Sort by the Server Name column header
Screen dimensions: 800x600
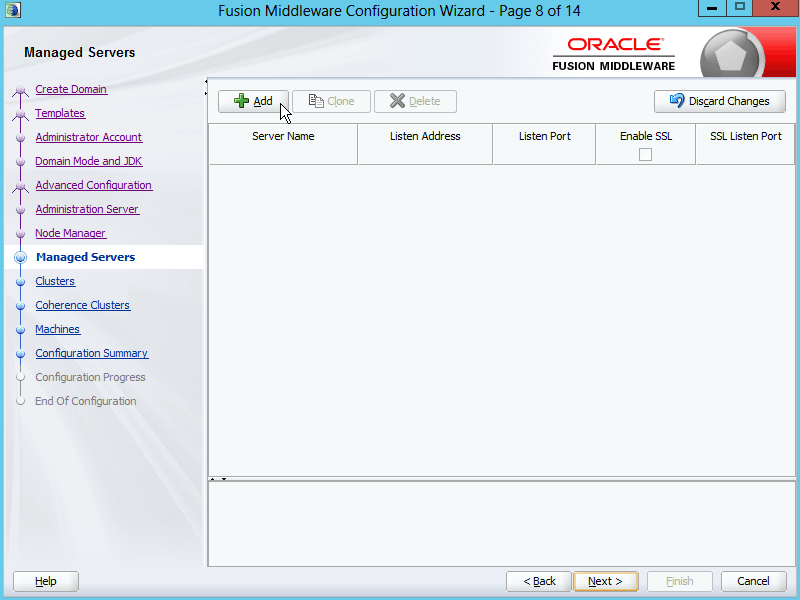(x=283, y=136)
